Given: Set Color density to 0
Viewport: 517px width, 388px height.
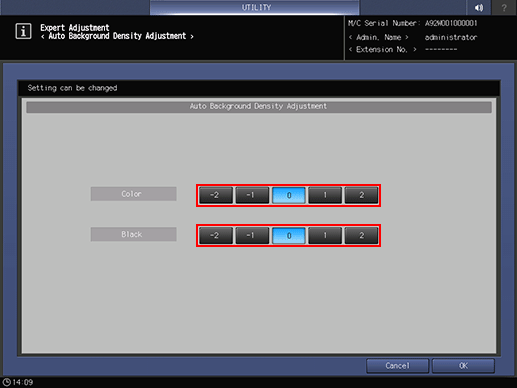Looking at the screenshot, I should point(289,195).
